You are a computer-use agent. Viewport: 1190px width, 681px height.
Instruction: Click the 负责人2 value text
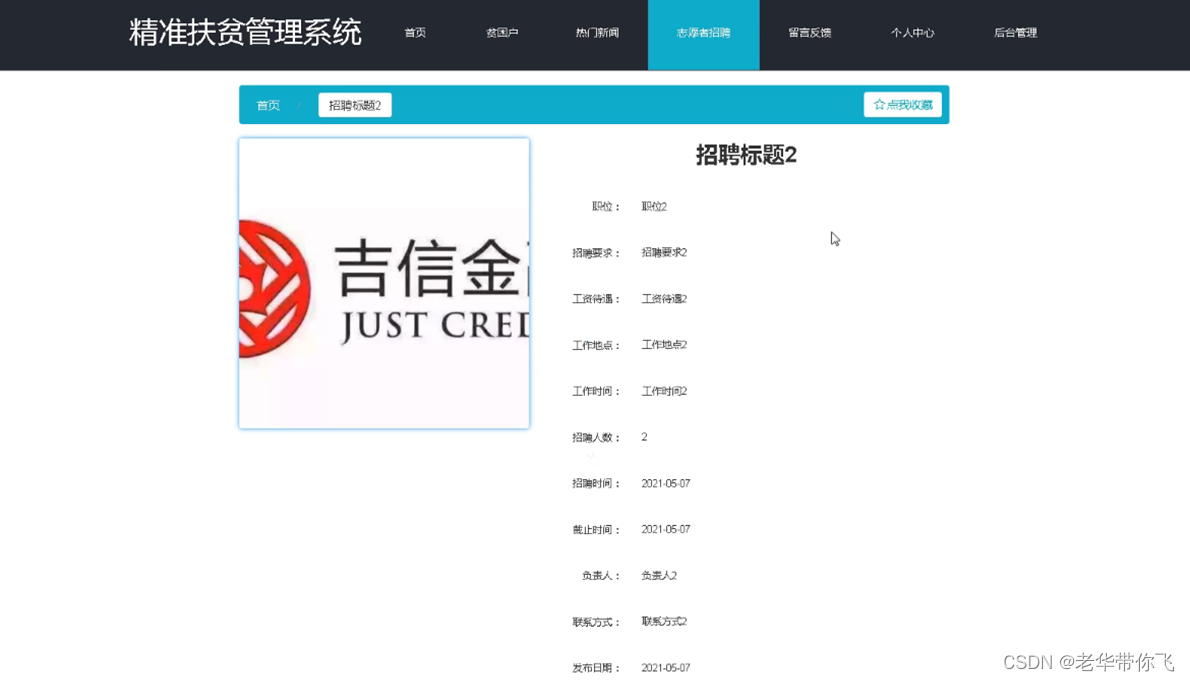click(659, 575)
